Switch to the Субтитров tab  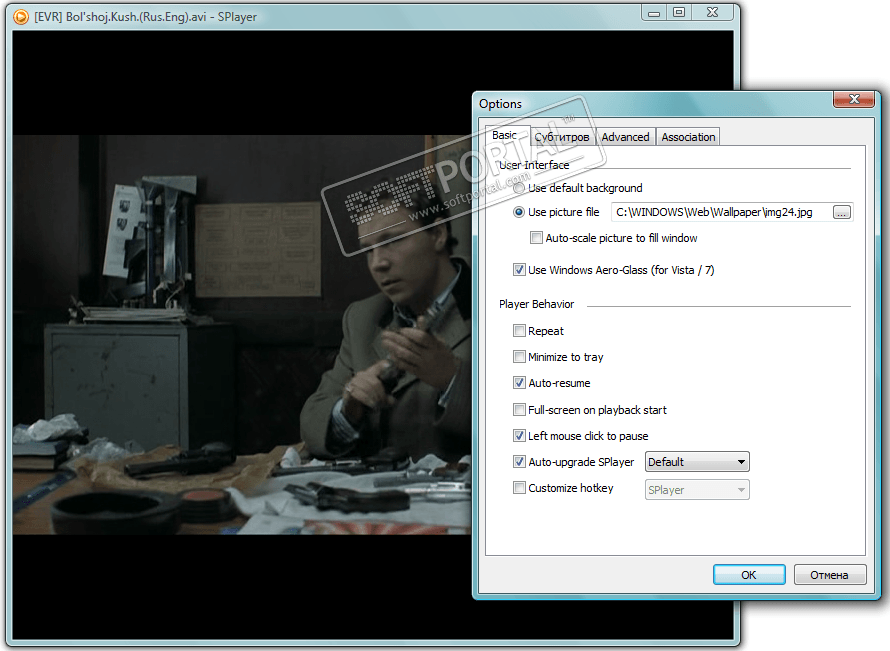point(562,137)
